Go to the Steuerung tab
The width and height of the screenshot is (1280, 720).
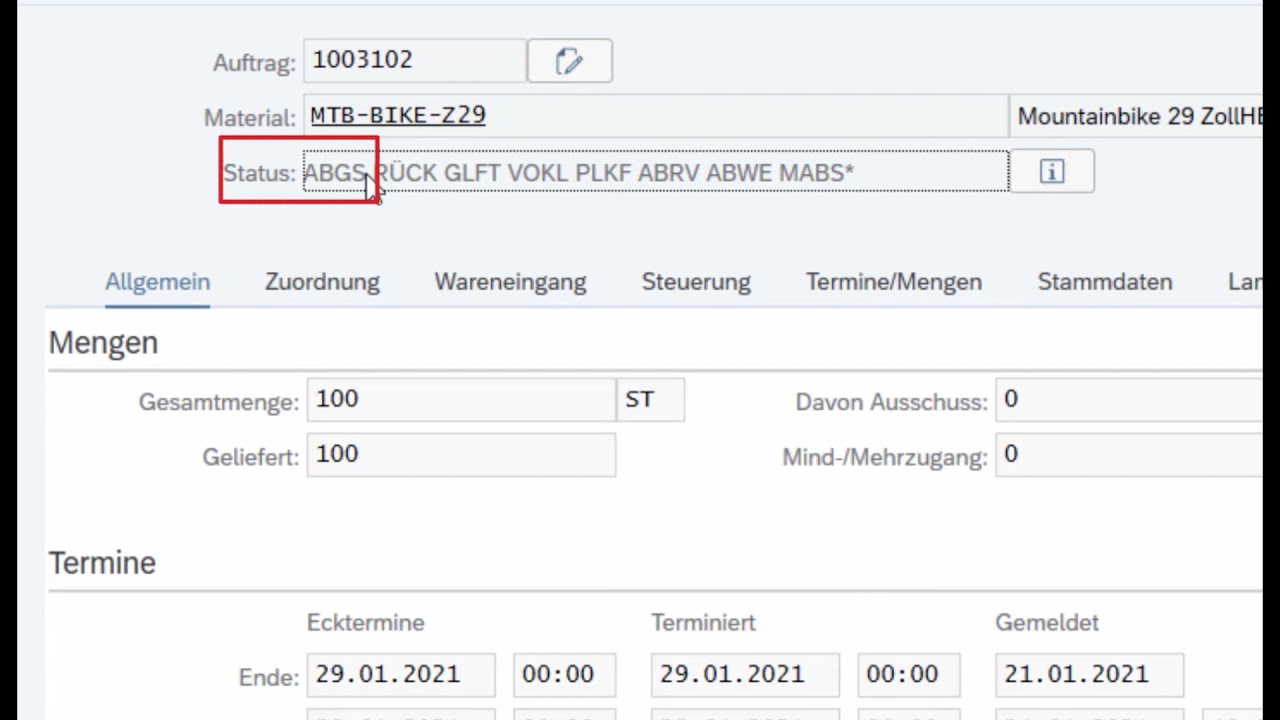click(696, 282)
